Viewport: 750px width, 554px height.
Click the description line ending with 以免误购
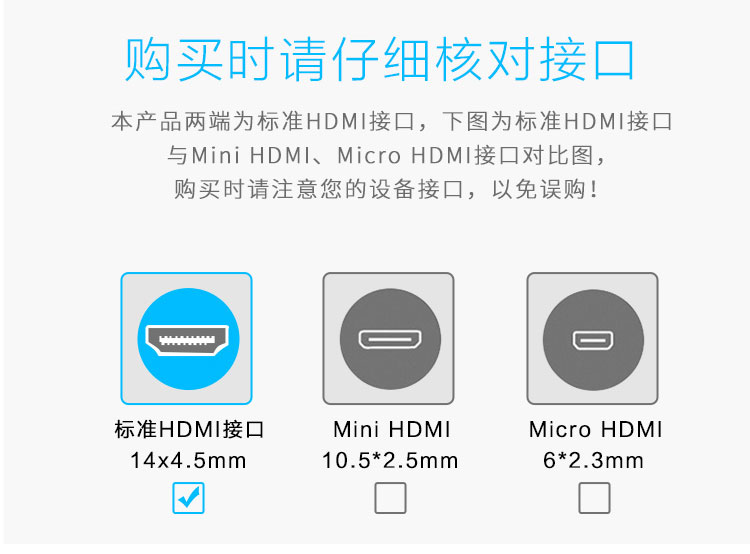coord(386,189)
